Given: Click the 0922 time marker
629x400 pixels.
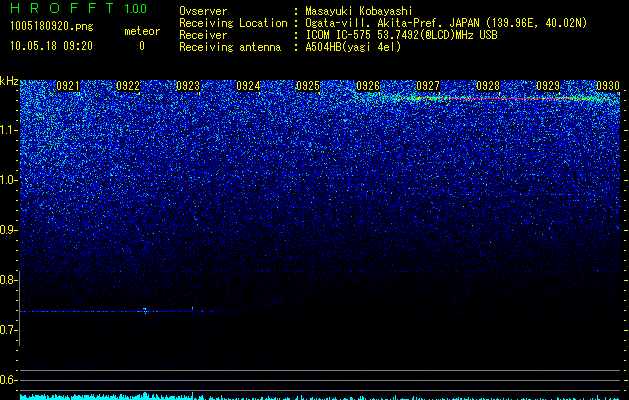Looking at the screenshot, I should pos(128,86).
